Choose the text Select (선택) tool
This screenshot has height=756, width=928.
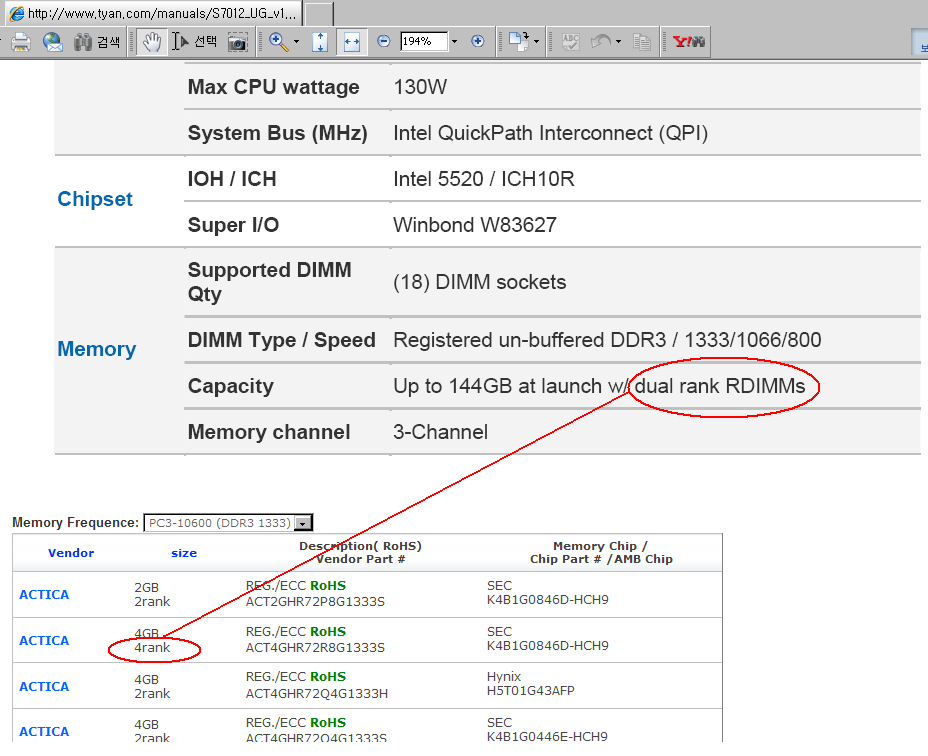[195, 42]
